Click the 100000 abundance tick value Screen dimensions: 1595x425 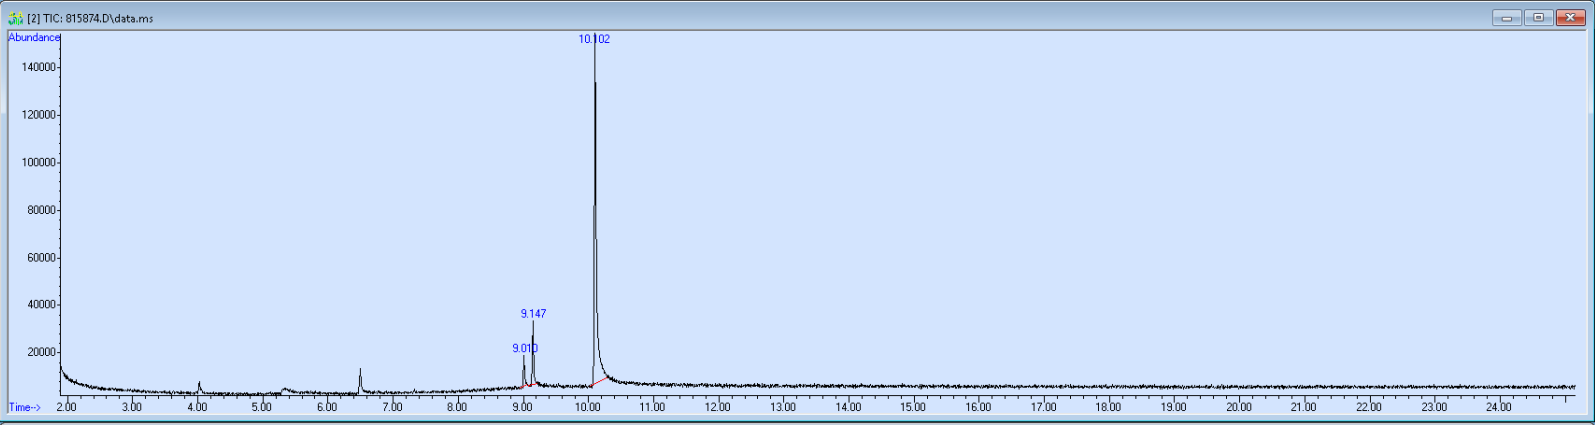click(x=37, y=162)
